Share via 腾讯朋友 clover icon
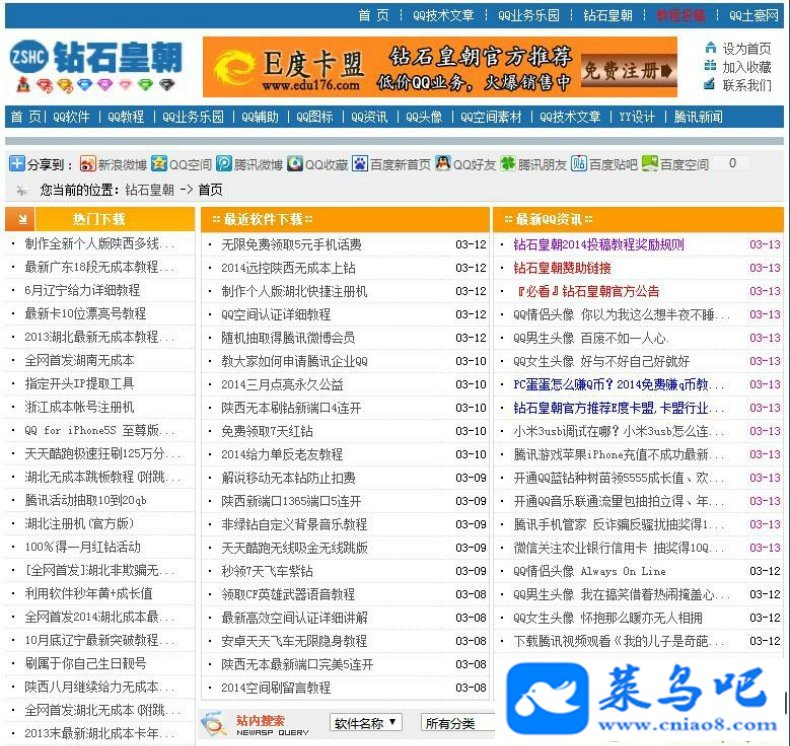790x746 pixels. click(507, 163)
